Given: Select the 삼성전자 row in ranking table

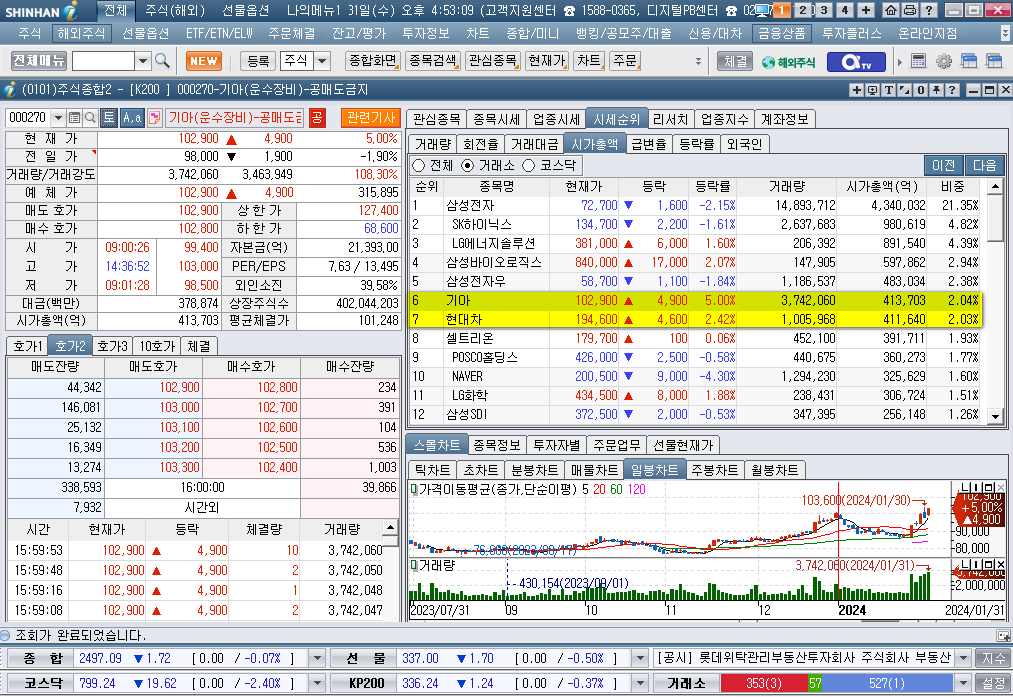Looking at the screenshot, I should pyautogui.click(x=696, y=205).
